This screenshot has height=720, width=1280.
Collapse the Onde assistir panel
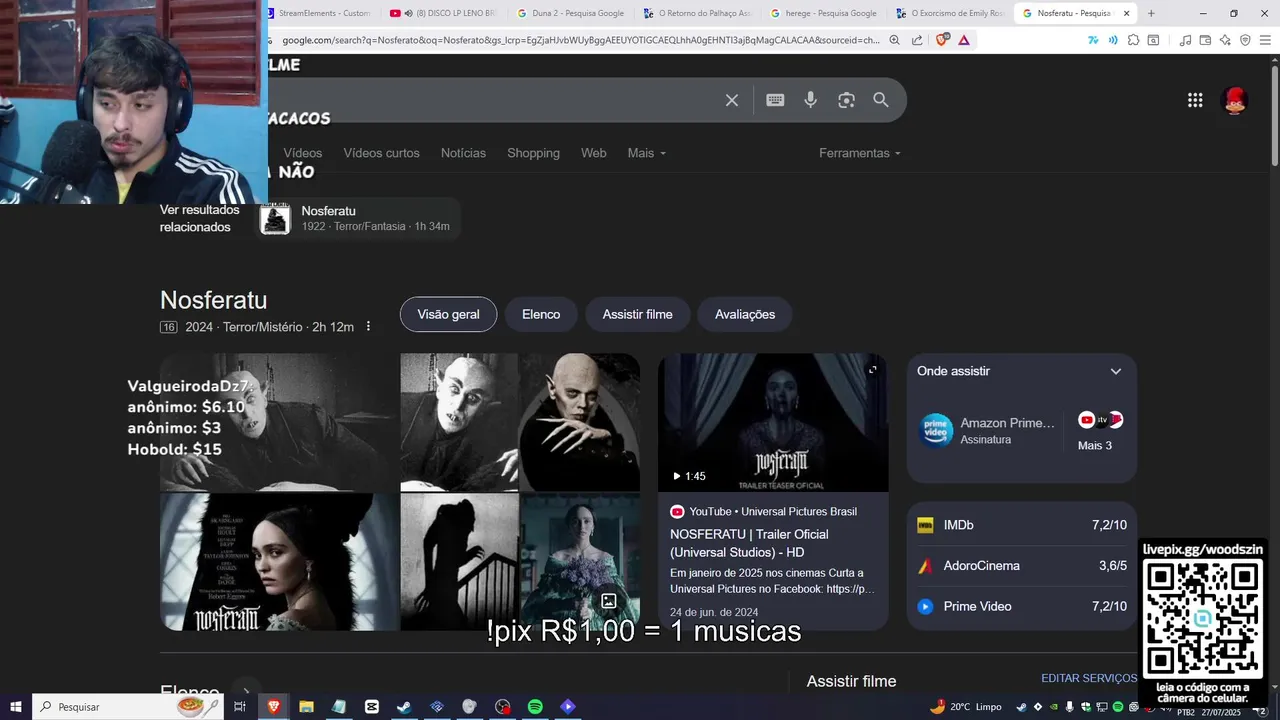(1116, 371)
